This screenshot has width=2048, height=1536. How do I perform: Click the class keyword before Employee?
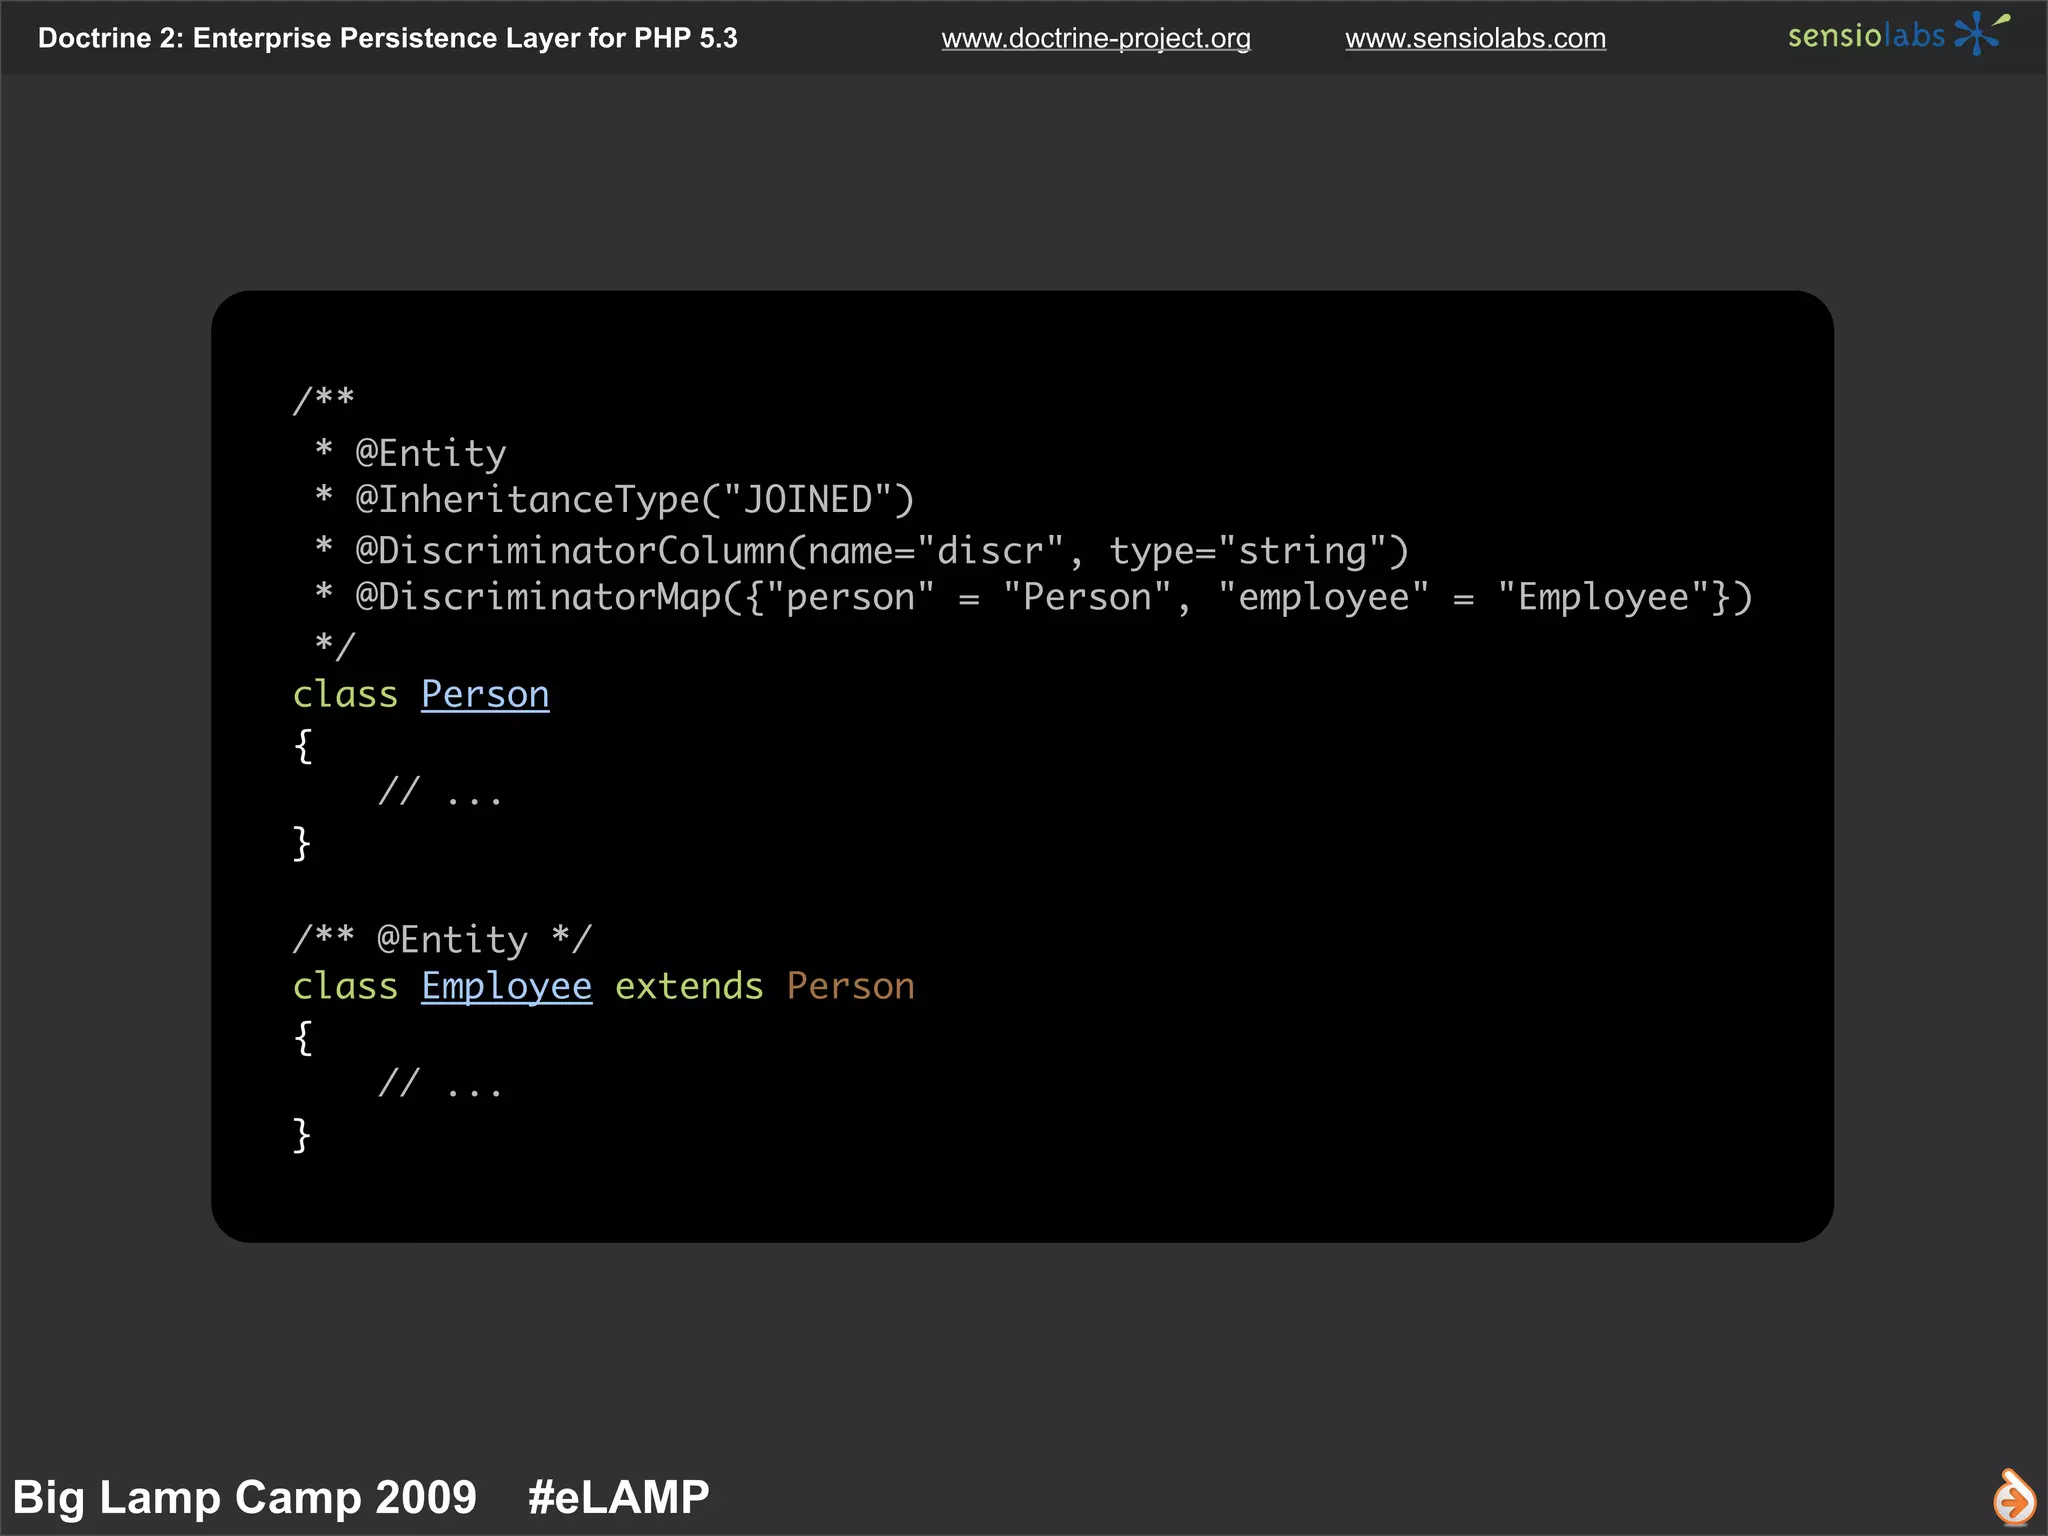point(345,986)
